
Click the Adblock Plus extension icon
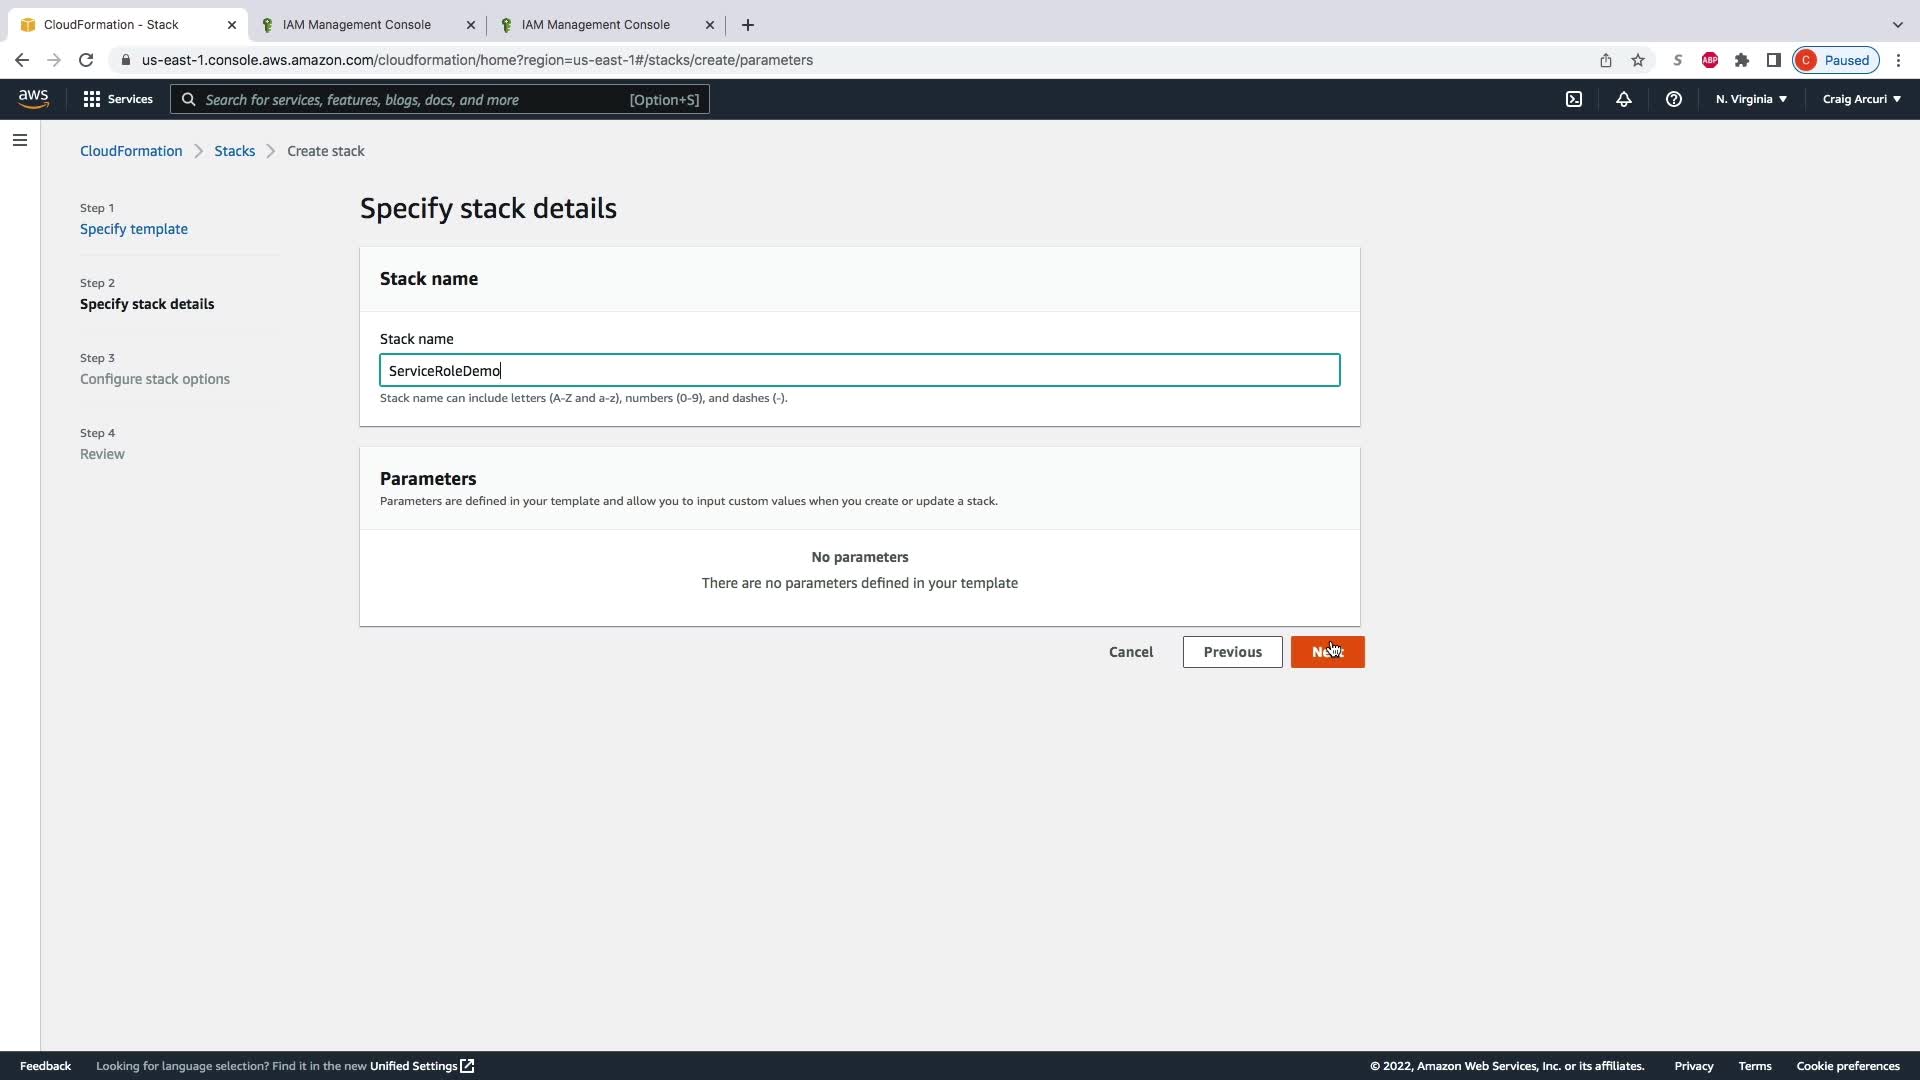1710,60
